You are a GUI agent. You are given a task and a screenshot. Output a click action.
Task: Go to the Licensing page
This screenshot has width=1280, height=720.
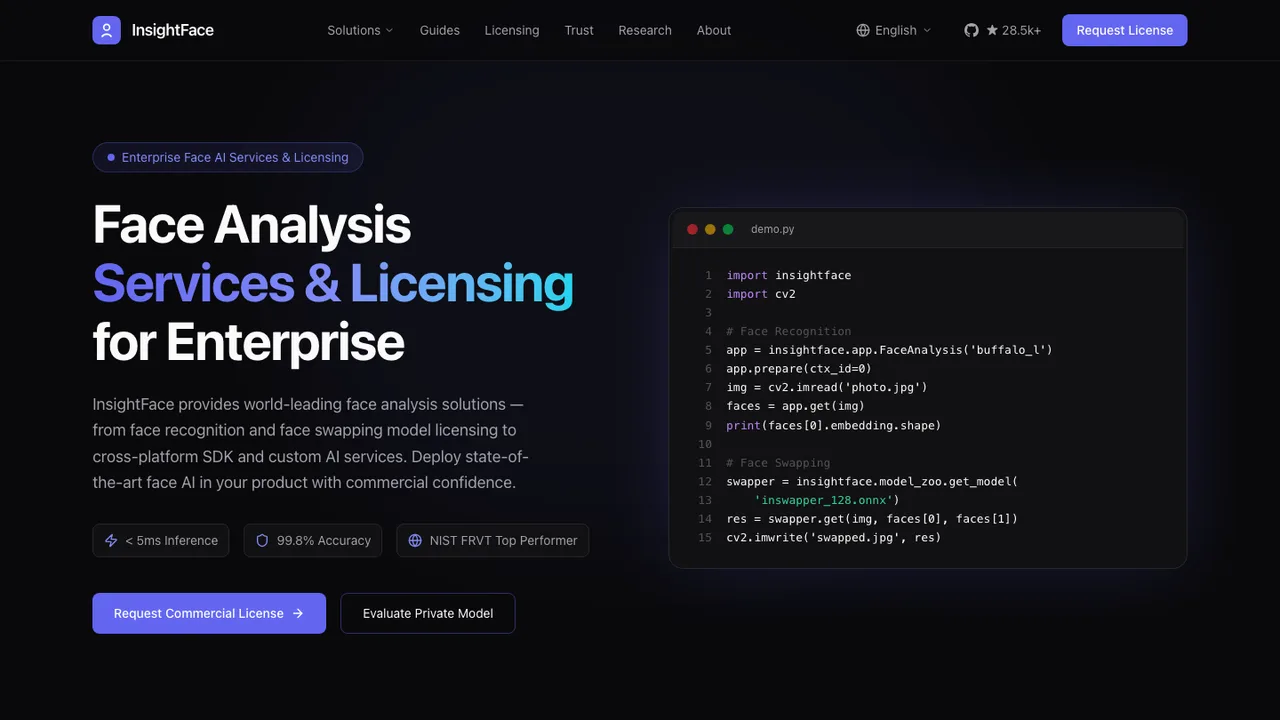[x=512, y=30]
